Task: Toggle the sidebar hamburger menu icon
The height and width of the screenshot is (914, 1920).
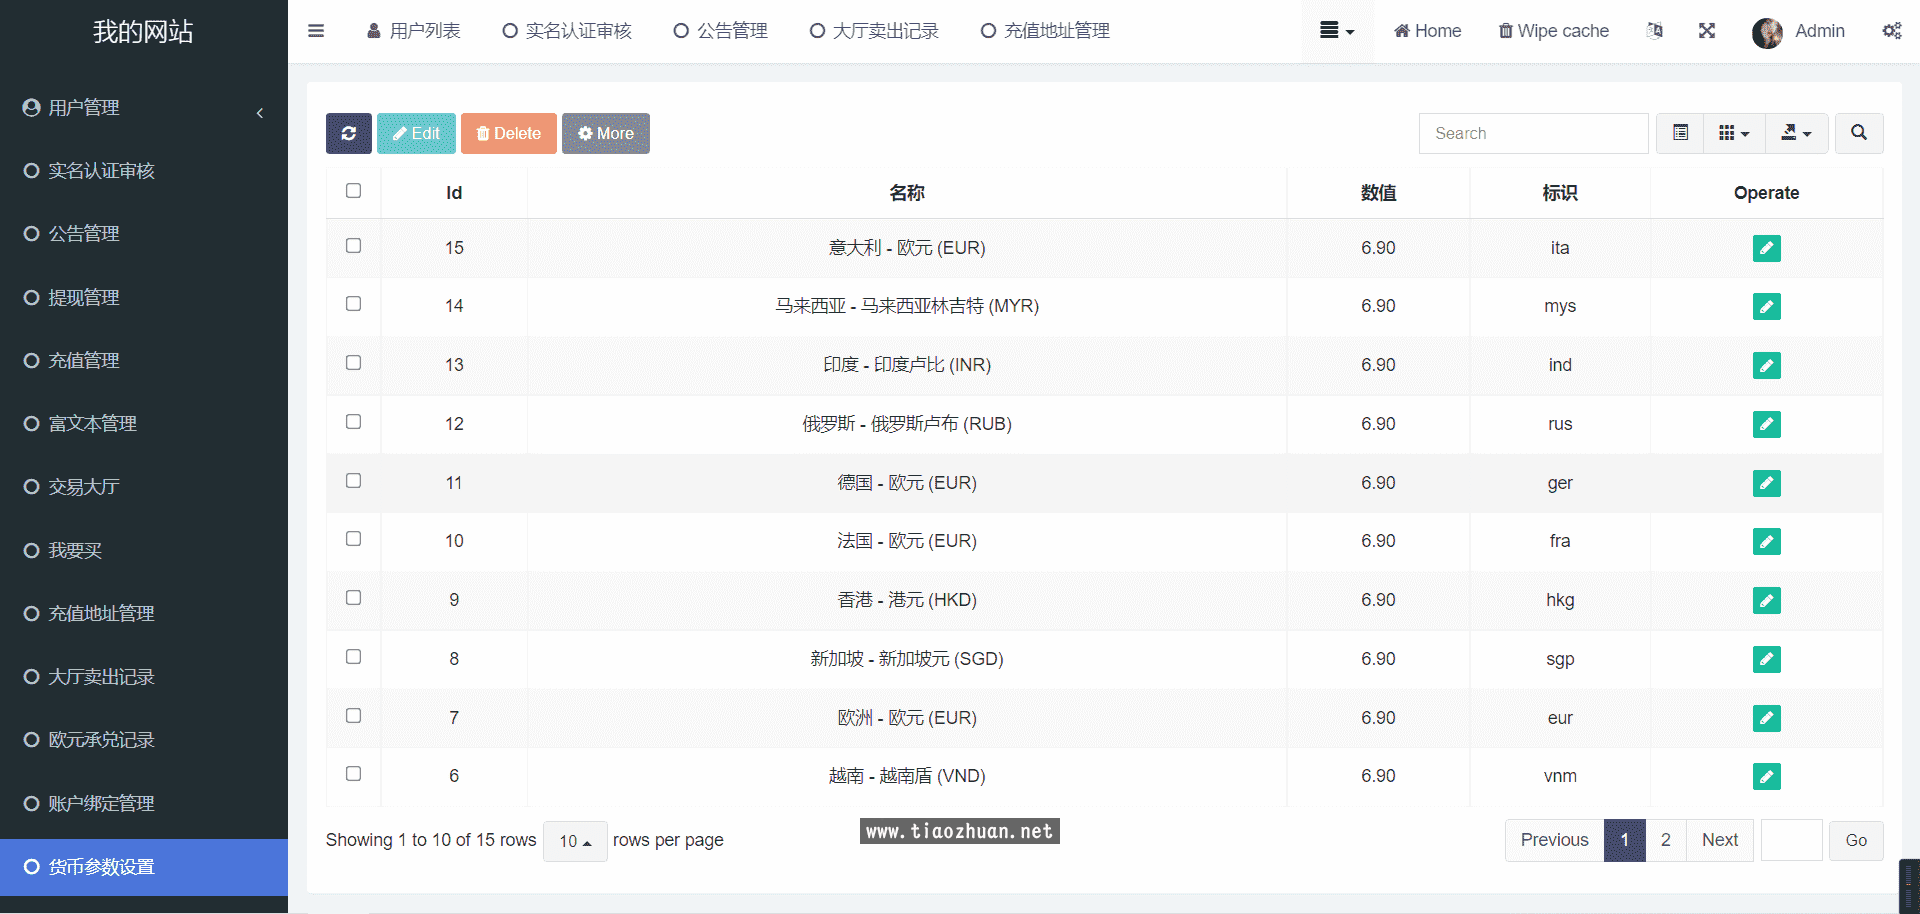Action: coord(316,31)
